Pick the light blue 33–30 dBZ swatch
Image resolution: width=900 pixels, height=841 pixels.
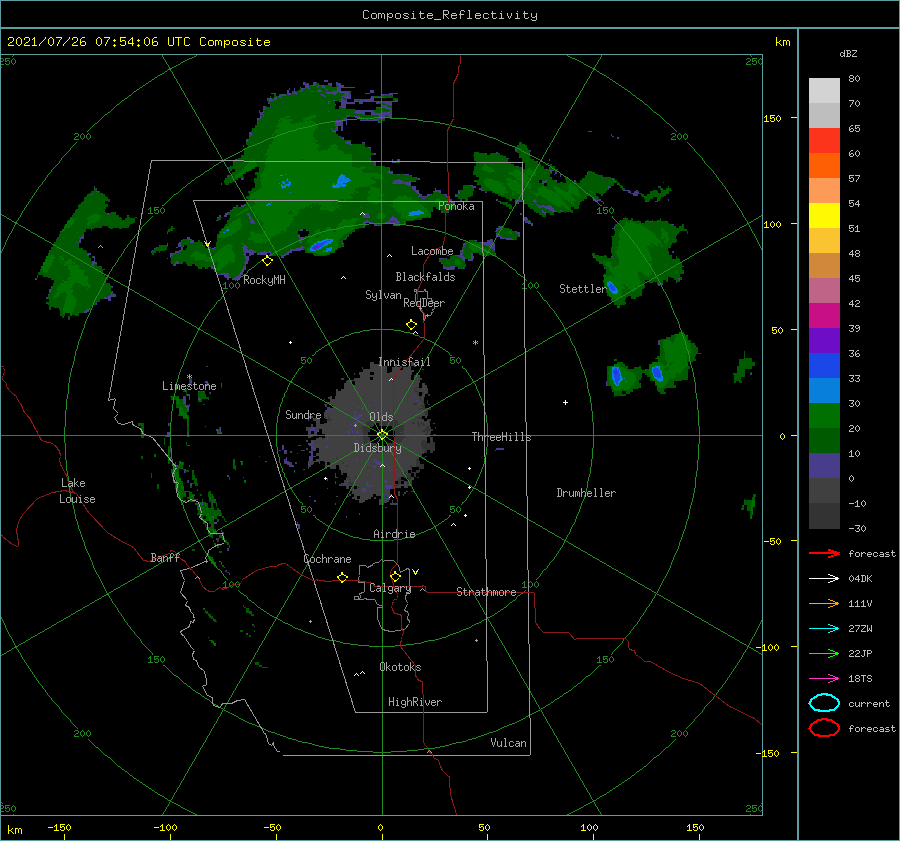tap(824, 390)
